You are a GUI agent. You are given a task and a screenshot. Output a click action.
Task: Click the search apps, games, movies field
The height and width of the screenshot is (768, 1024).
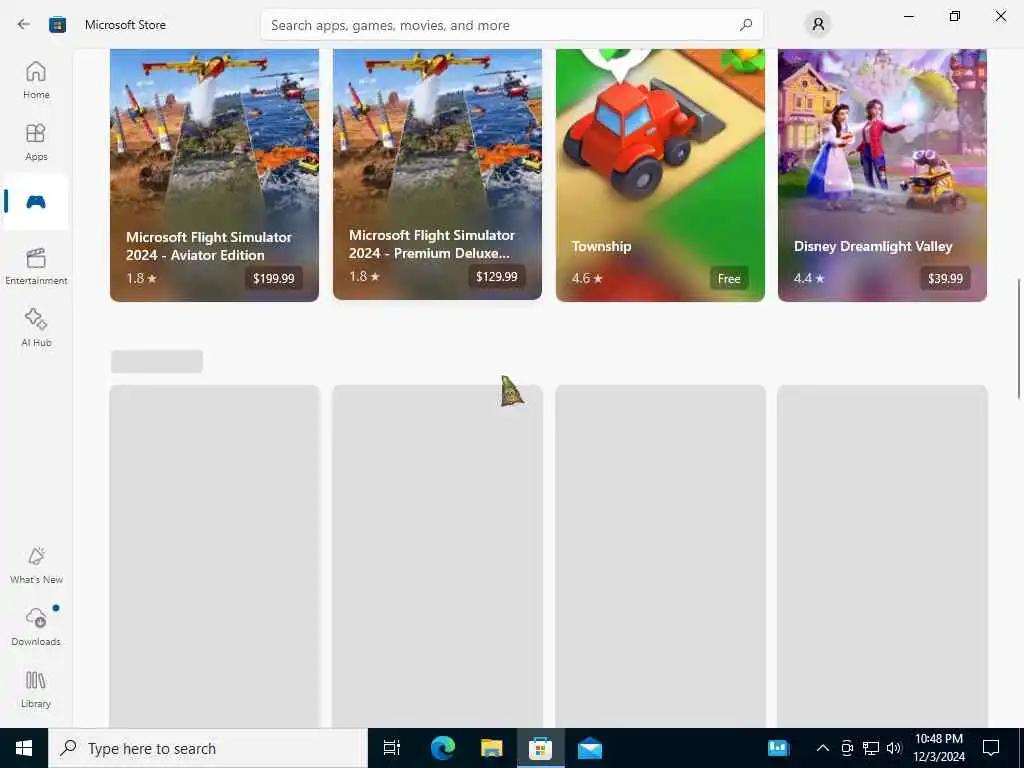pyautogui.click(x=511, y=25)
